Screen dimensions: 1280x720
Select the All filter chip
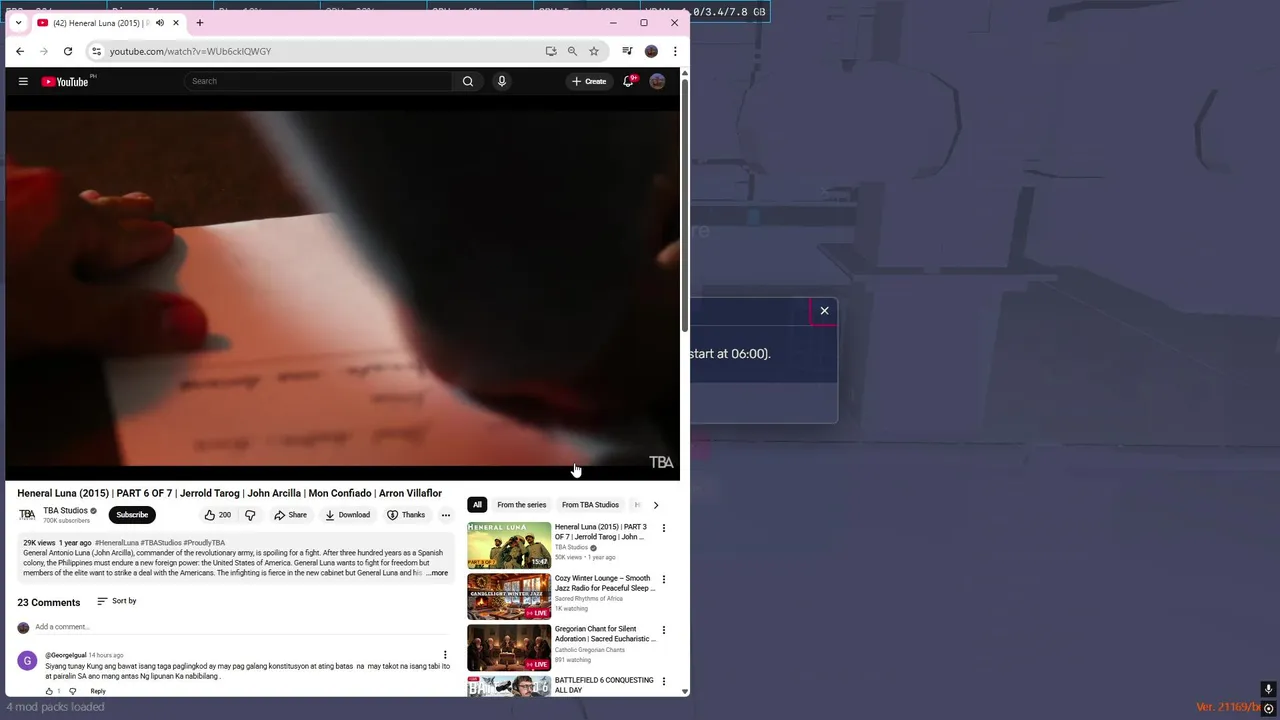(x=477, y=505)
